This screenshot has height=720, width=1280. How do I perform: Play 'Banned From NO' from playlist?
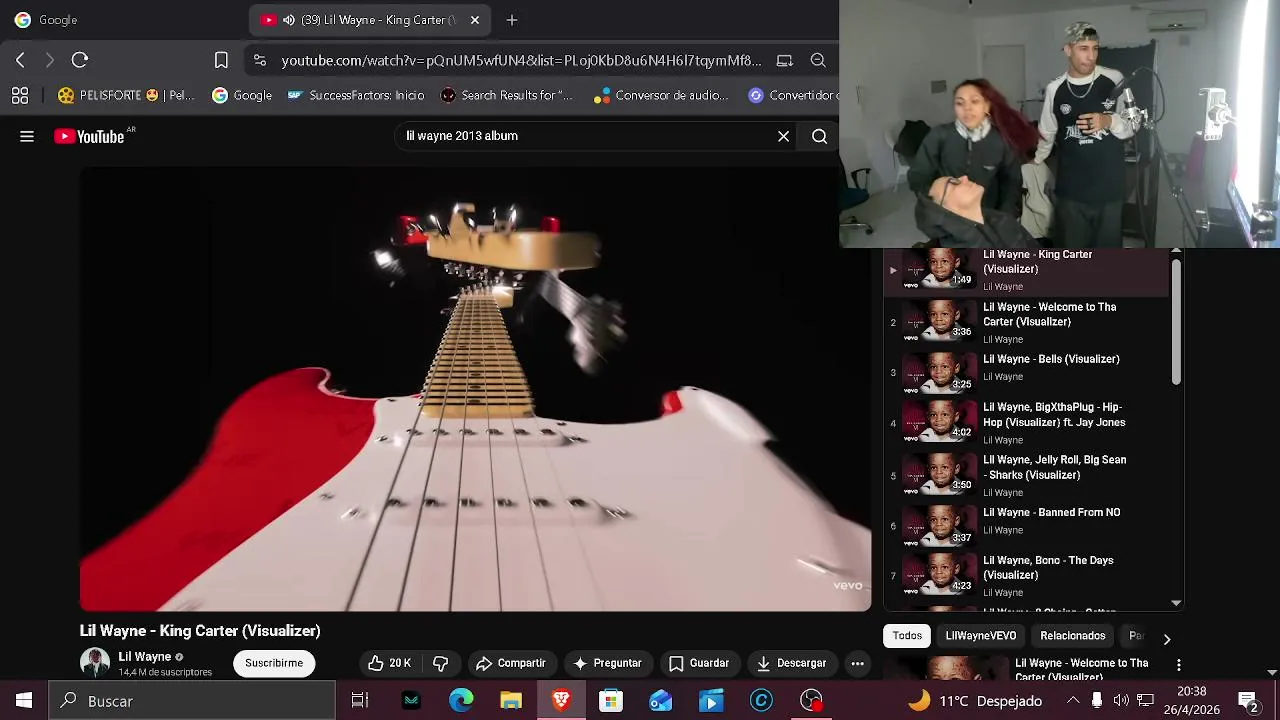tap(1026, 526)
